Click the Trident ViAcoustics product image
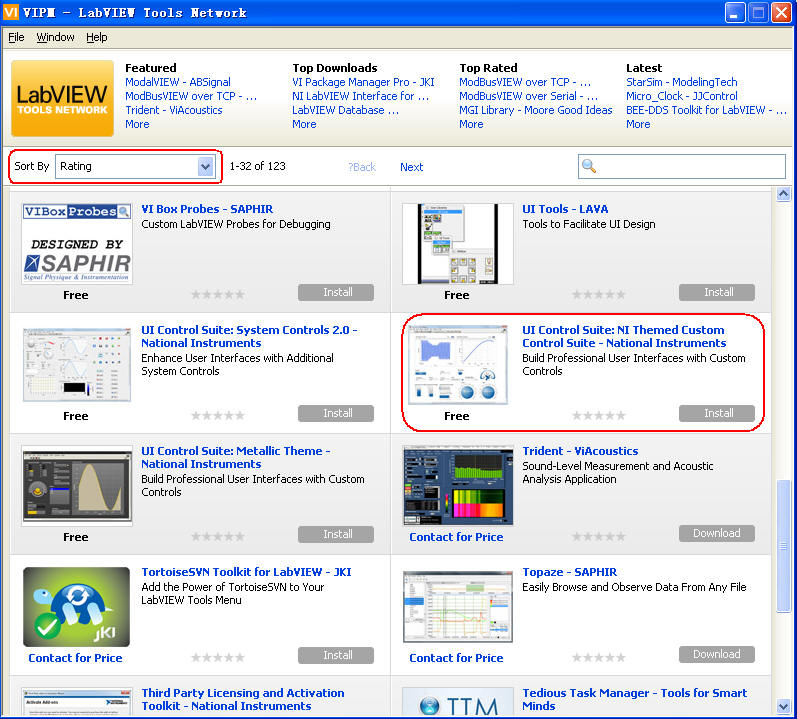 click(x=457, y=486)
